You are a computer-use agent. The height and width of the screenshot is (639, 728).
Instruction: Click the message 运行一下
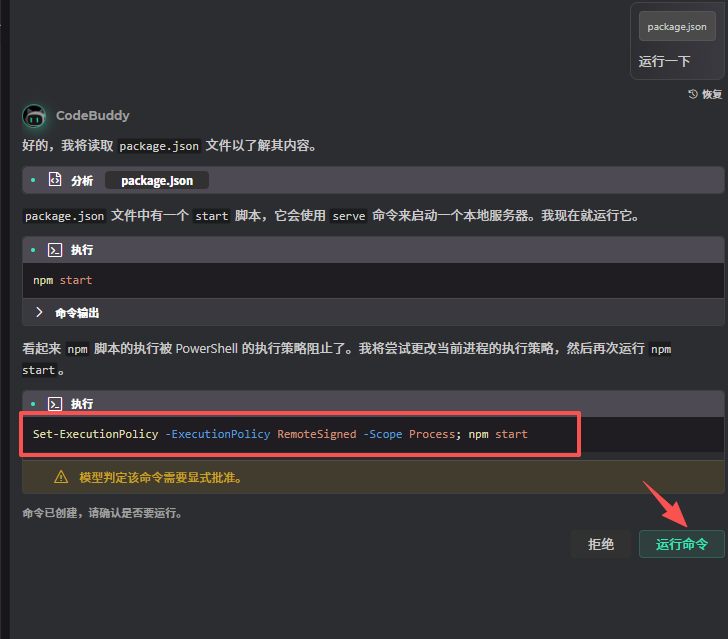[664, 61]
